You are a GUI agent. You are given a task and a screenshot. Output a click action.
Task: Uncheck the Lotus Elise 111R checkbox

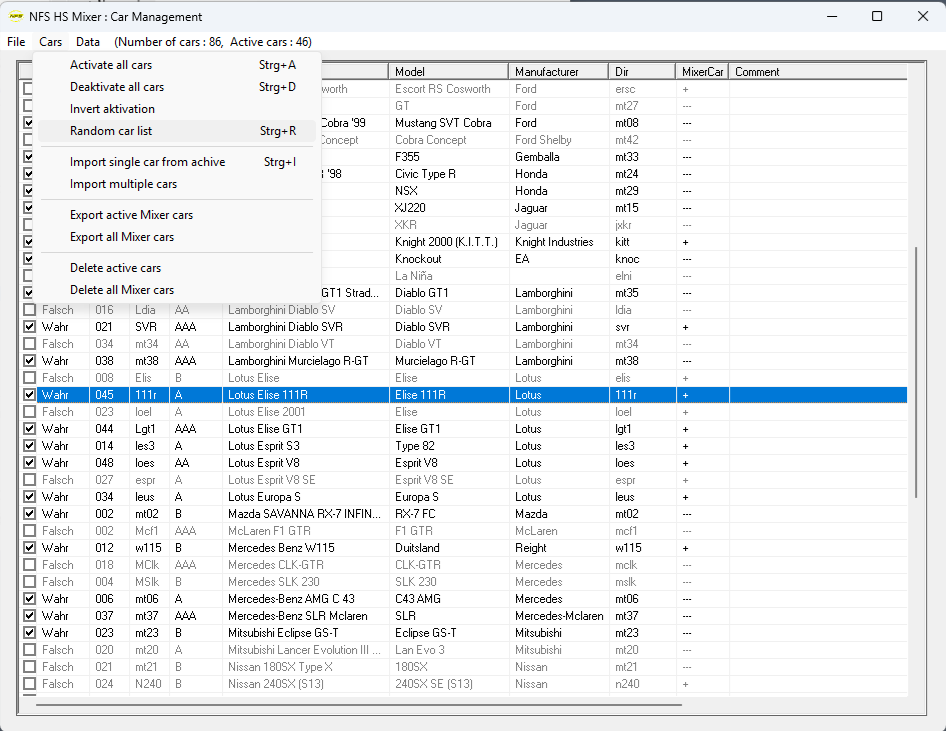click(x=29, y=395)
